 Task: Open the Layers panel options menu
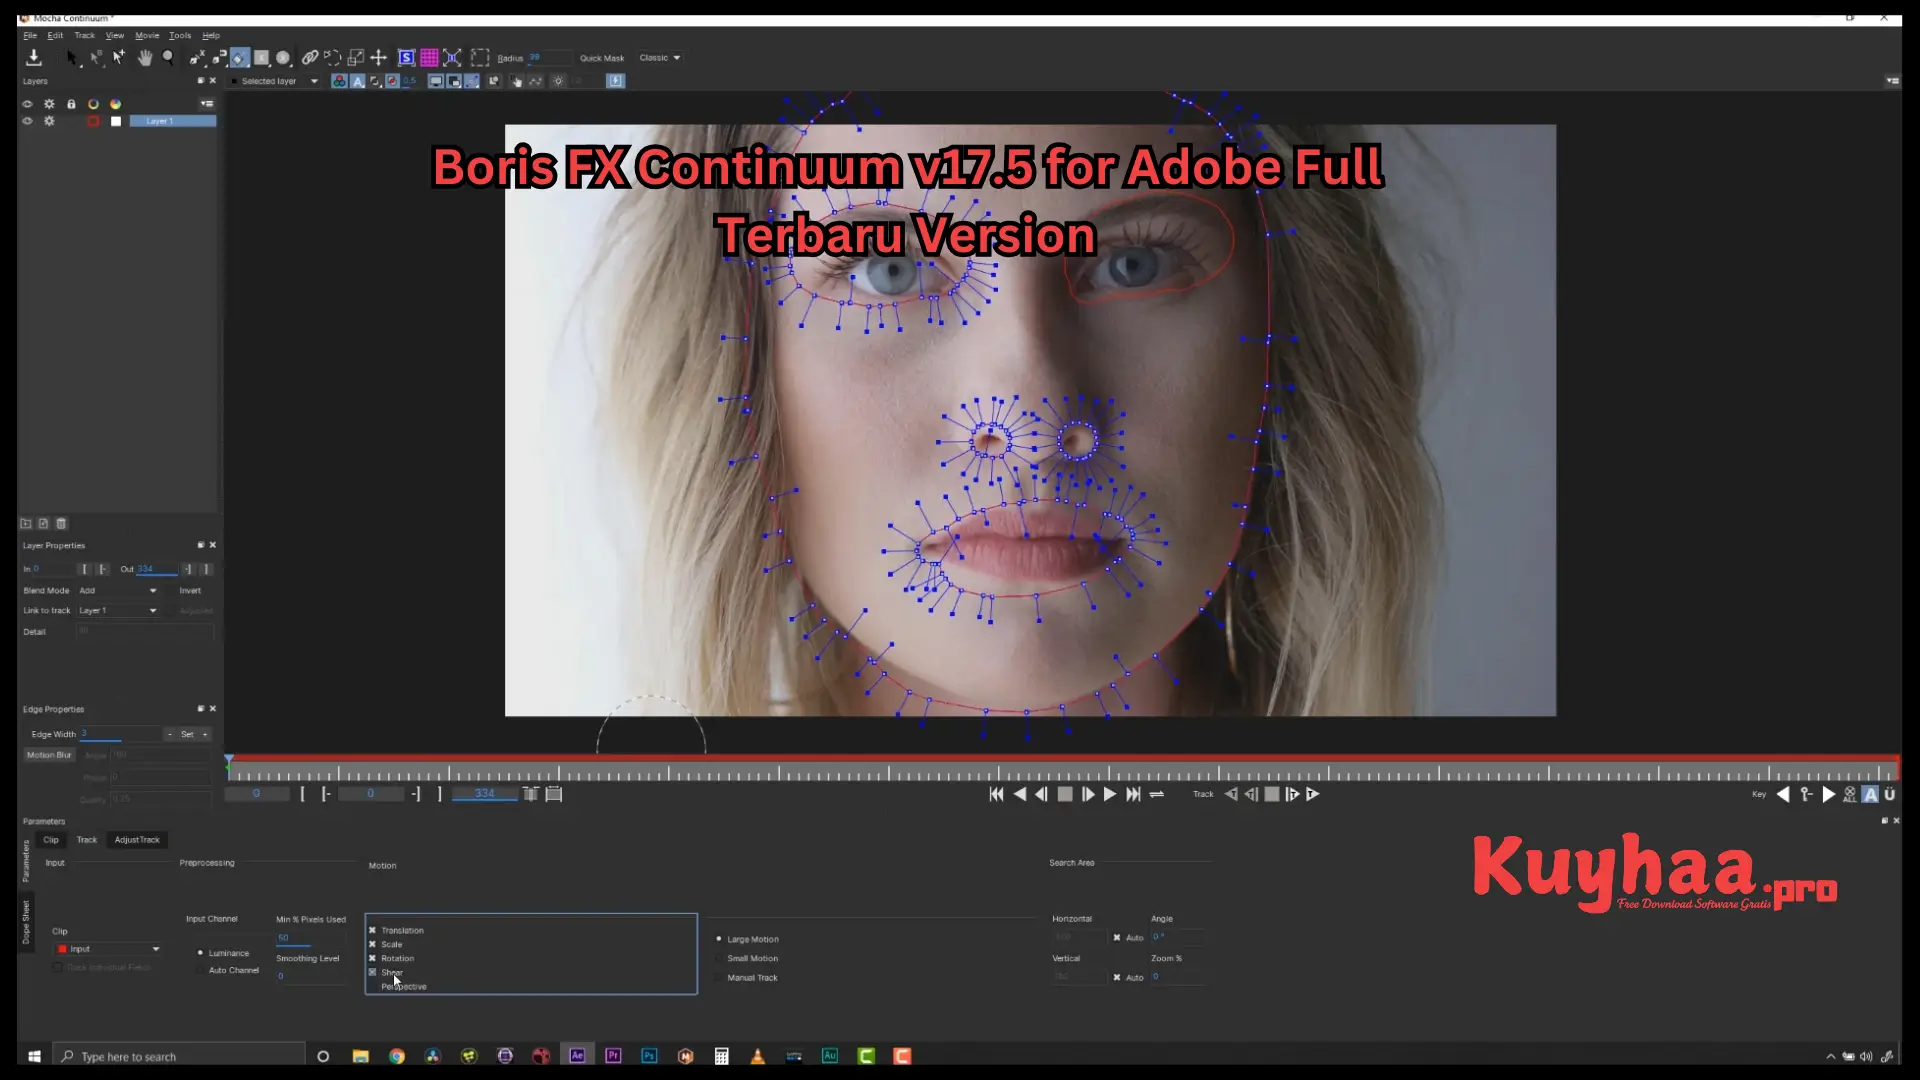(207, 103)
